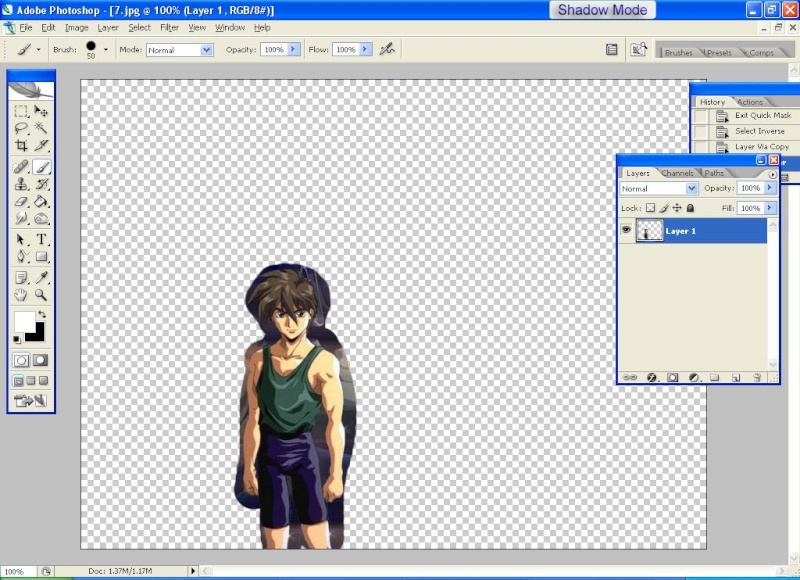The image size is (800, 580).
Task: Add a layer mask
Action: coord(672,377)
